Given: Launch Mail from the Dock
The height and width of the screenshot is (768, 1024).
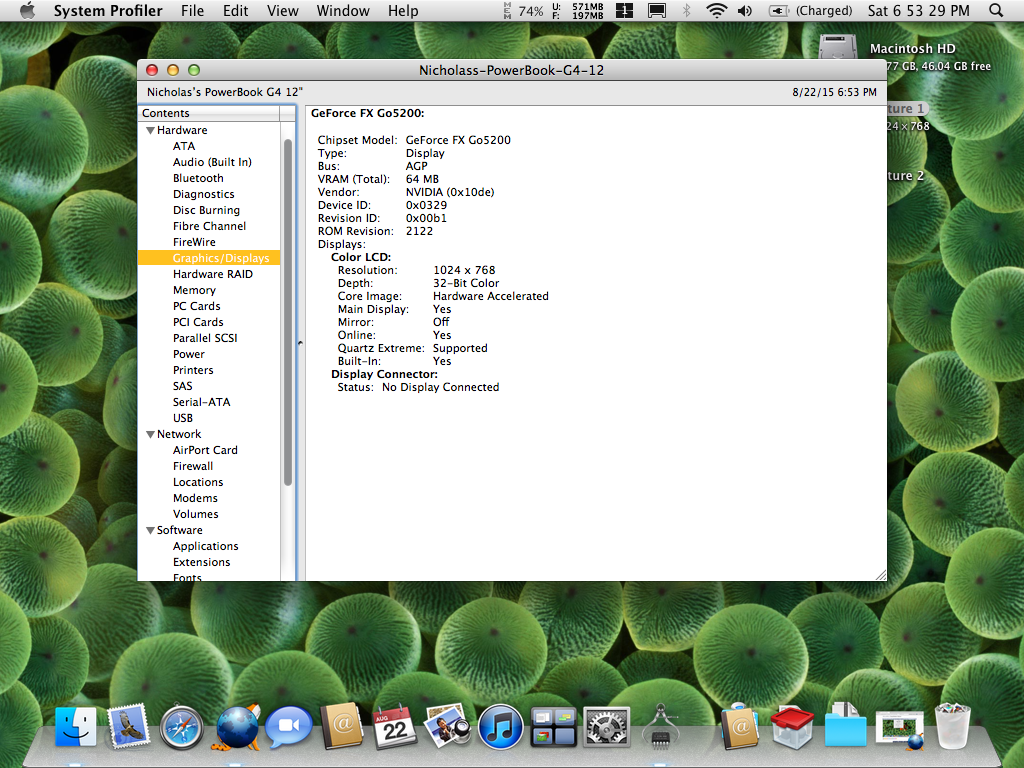Looking at the screenshot, I should pos(128,726).
